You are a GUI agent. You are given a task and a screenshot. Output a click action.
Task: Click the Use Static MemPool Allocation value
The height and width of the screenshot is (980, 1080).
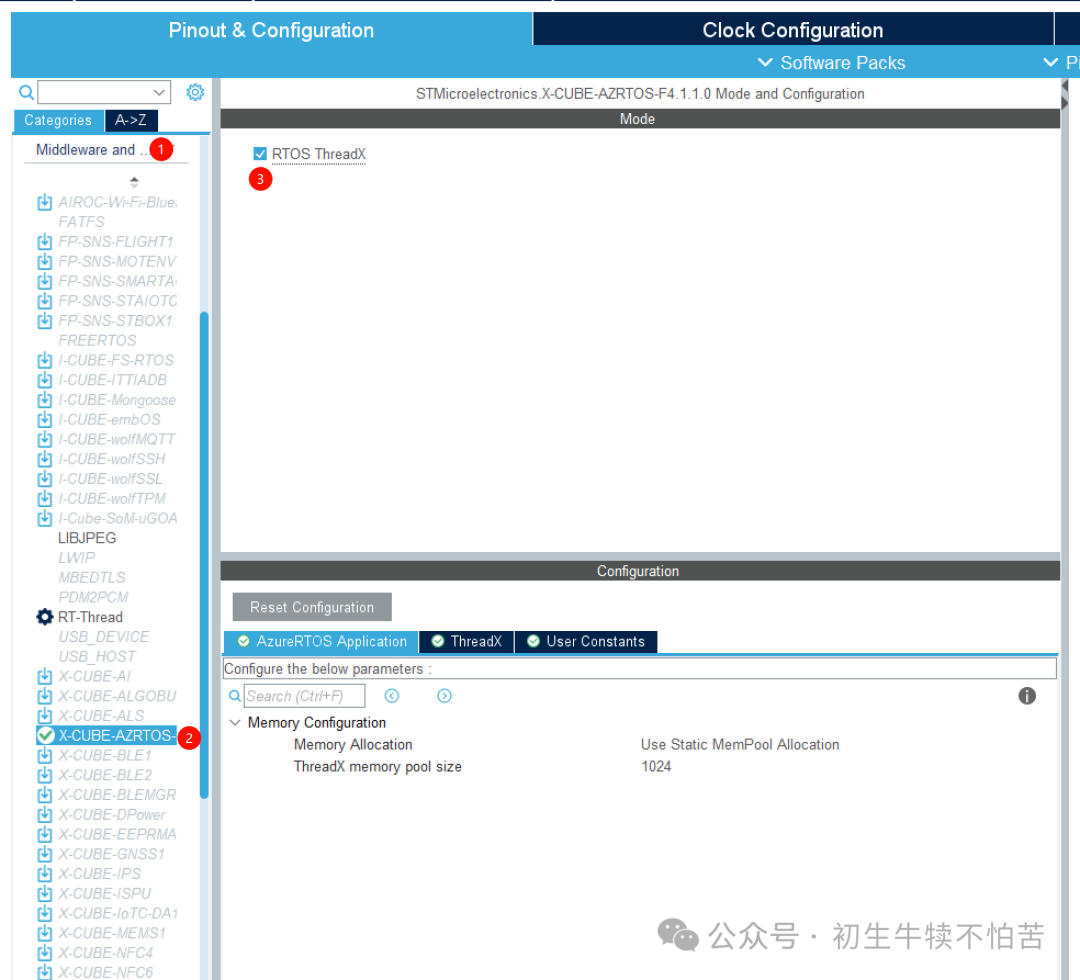click(740, 744)
